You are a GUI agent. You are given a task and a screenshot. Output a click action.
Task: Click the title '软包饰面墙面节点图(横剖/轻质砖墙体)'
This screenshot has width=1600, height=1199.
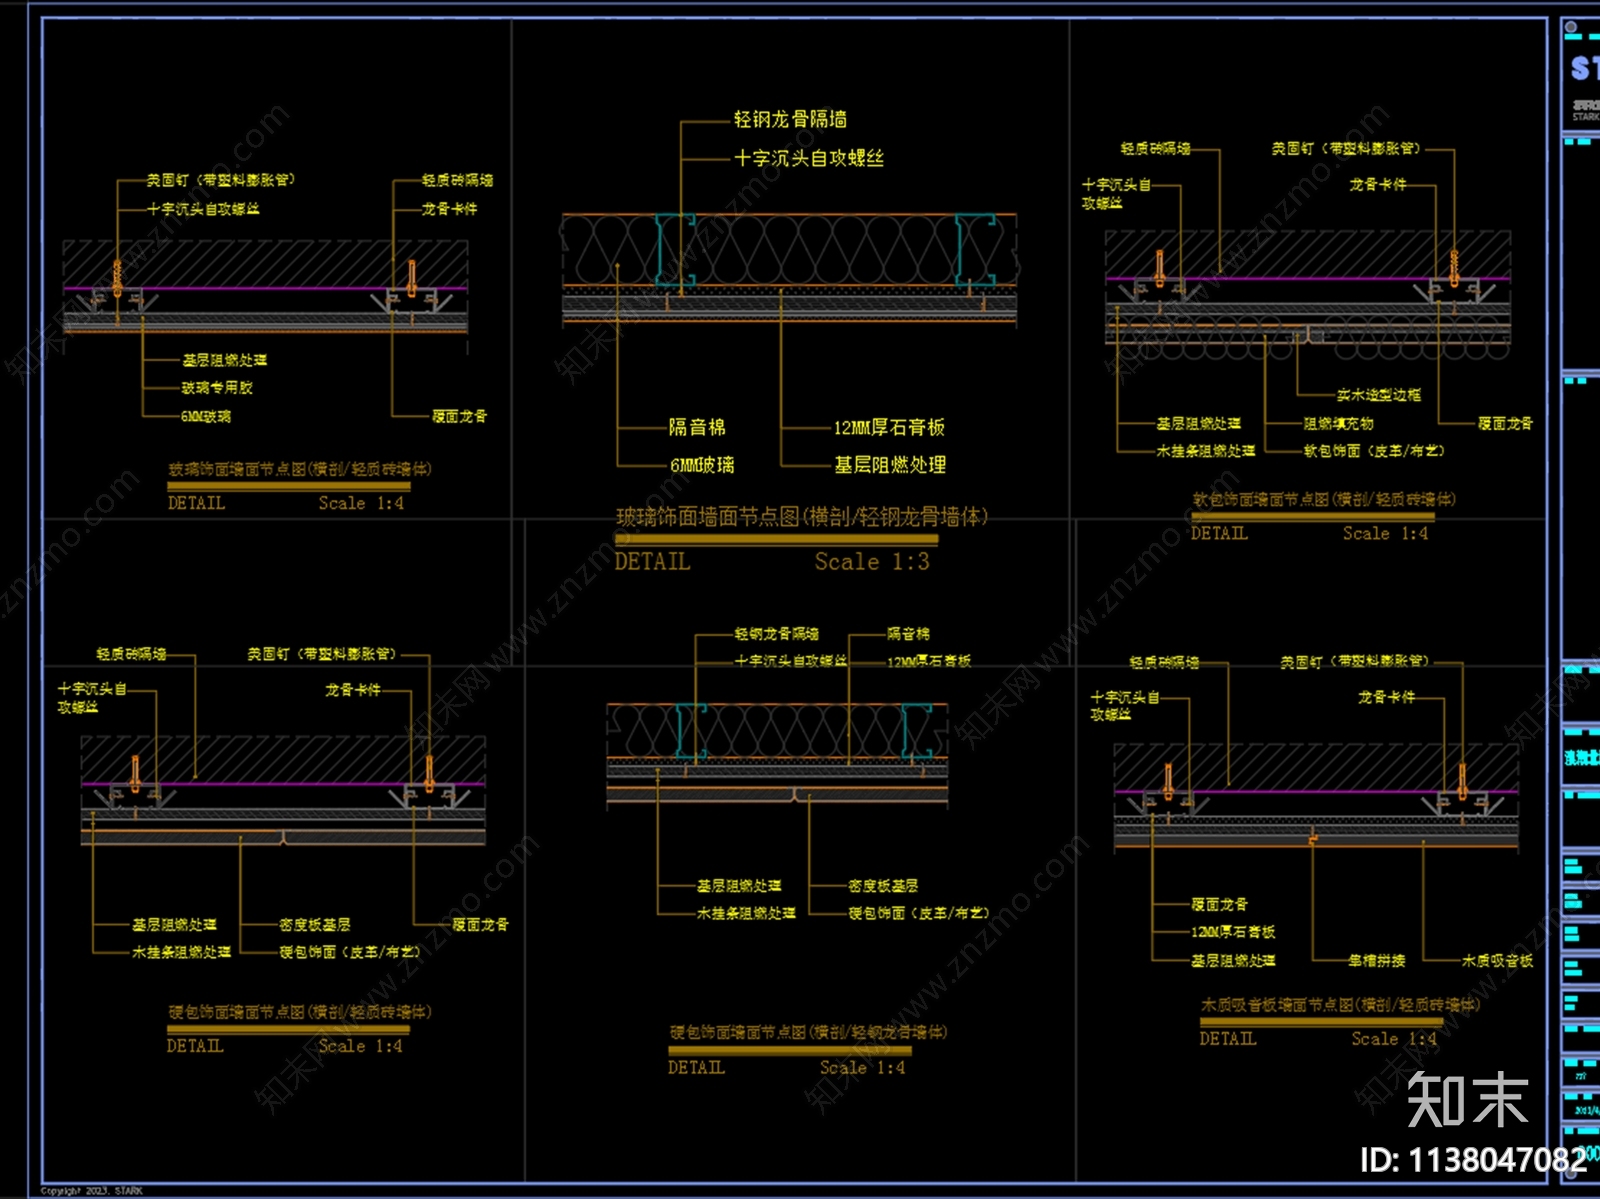click(1324, 498)
